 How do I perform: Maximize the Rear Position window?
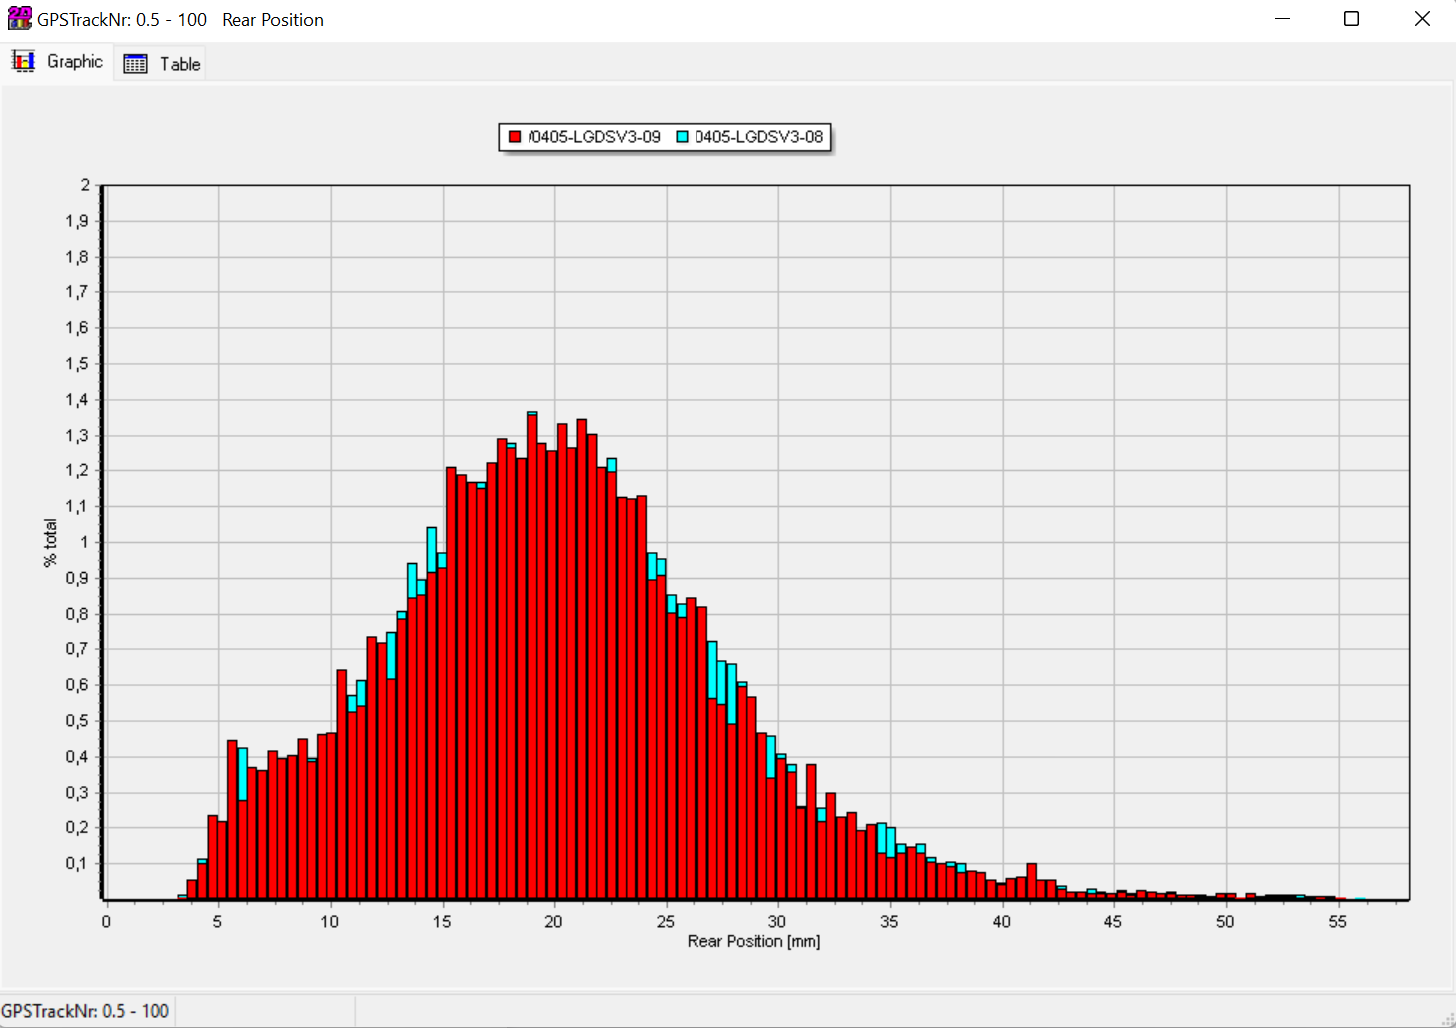(x=1351, y=19)
